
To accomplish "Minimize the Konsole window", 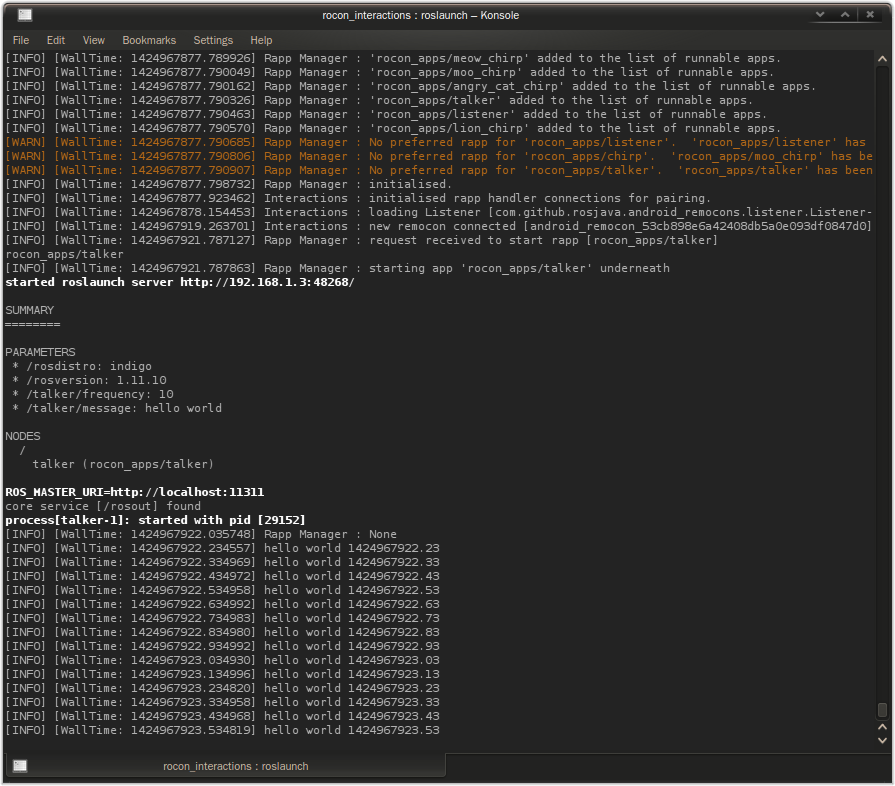I will (821, 15).
